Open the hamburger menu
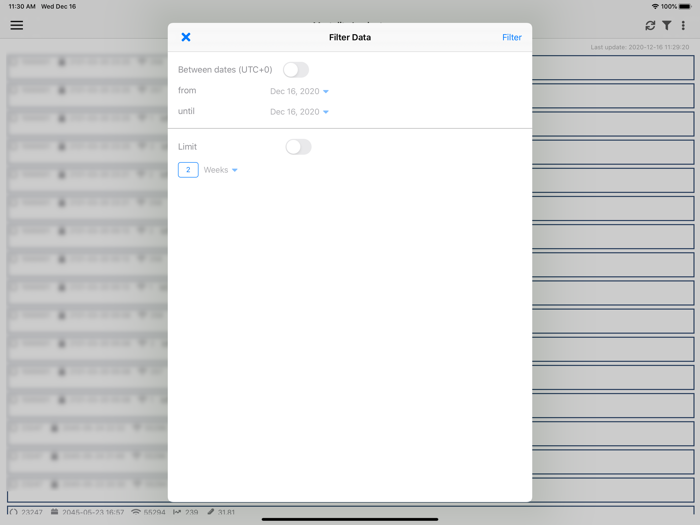This screenshot has width=700, height=525. point(17,25)
